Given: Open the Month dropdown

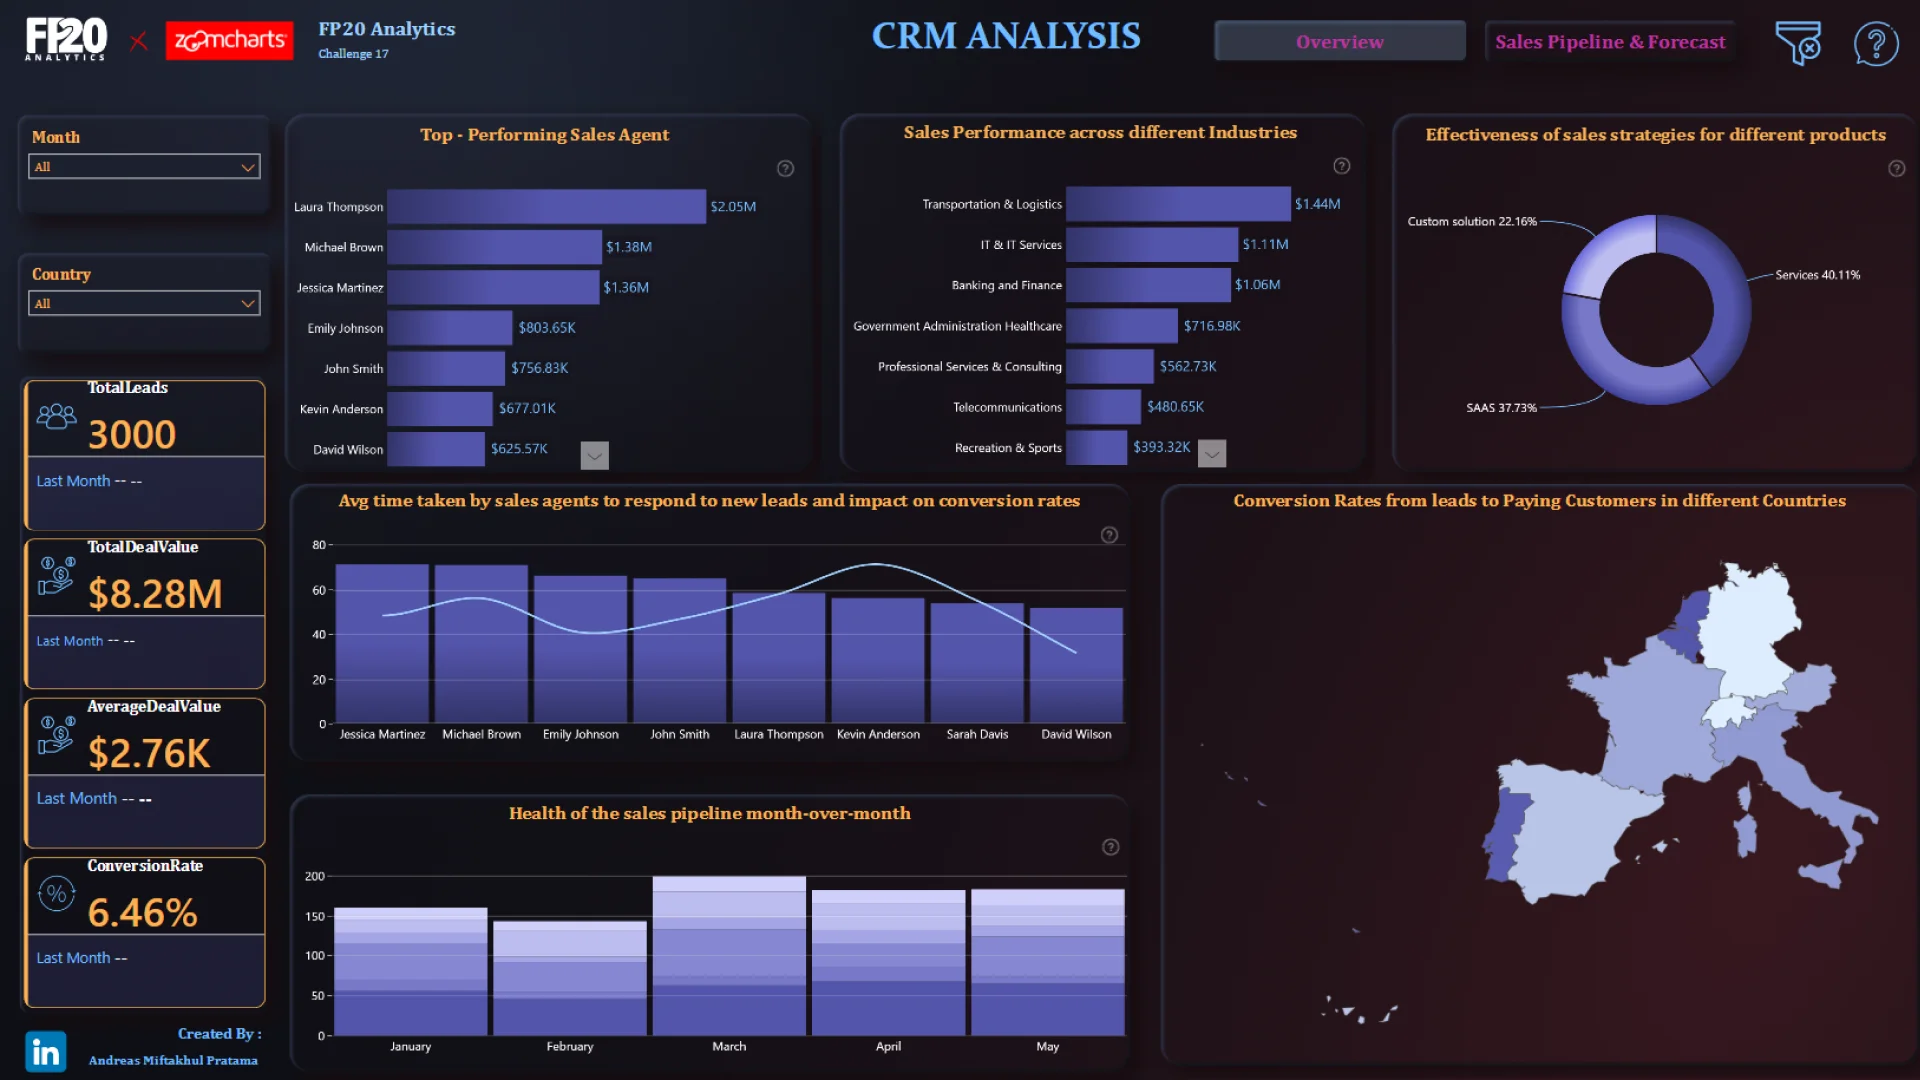Looking at the screenshot, I should coord(144,167).
